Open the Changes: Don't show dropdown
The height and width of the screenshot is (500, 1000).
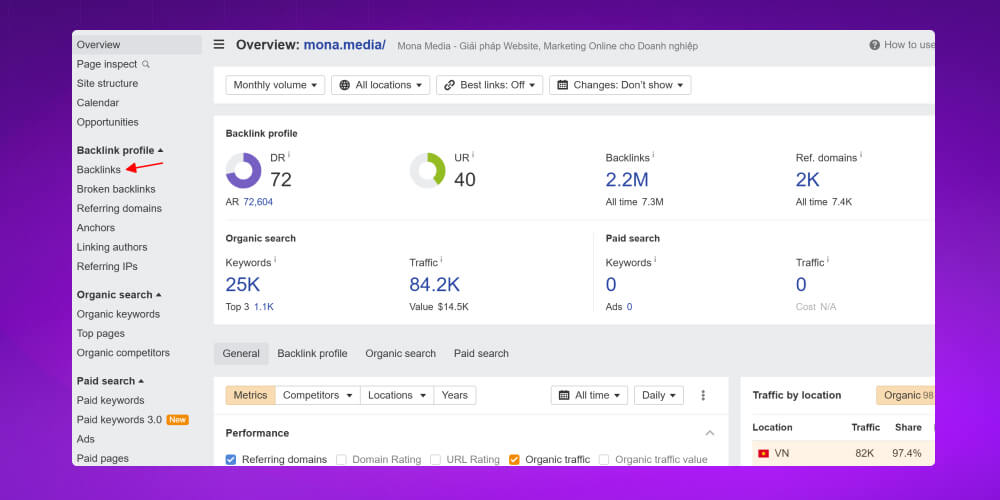(620, 85)
